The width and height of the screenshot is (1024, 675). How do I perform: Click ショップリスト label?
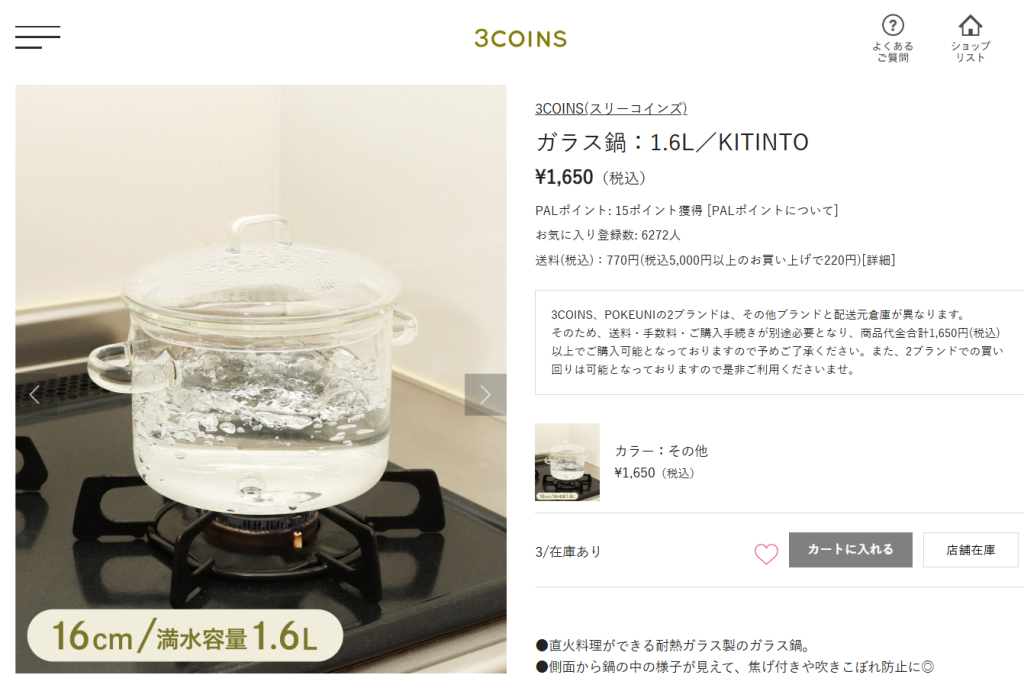[x=970, y=52]
